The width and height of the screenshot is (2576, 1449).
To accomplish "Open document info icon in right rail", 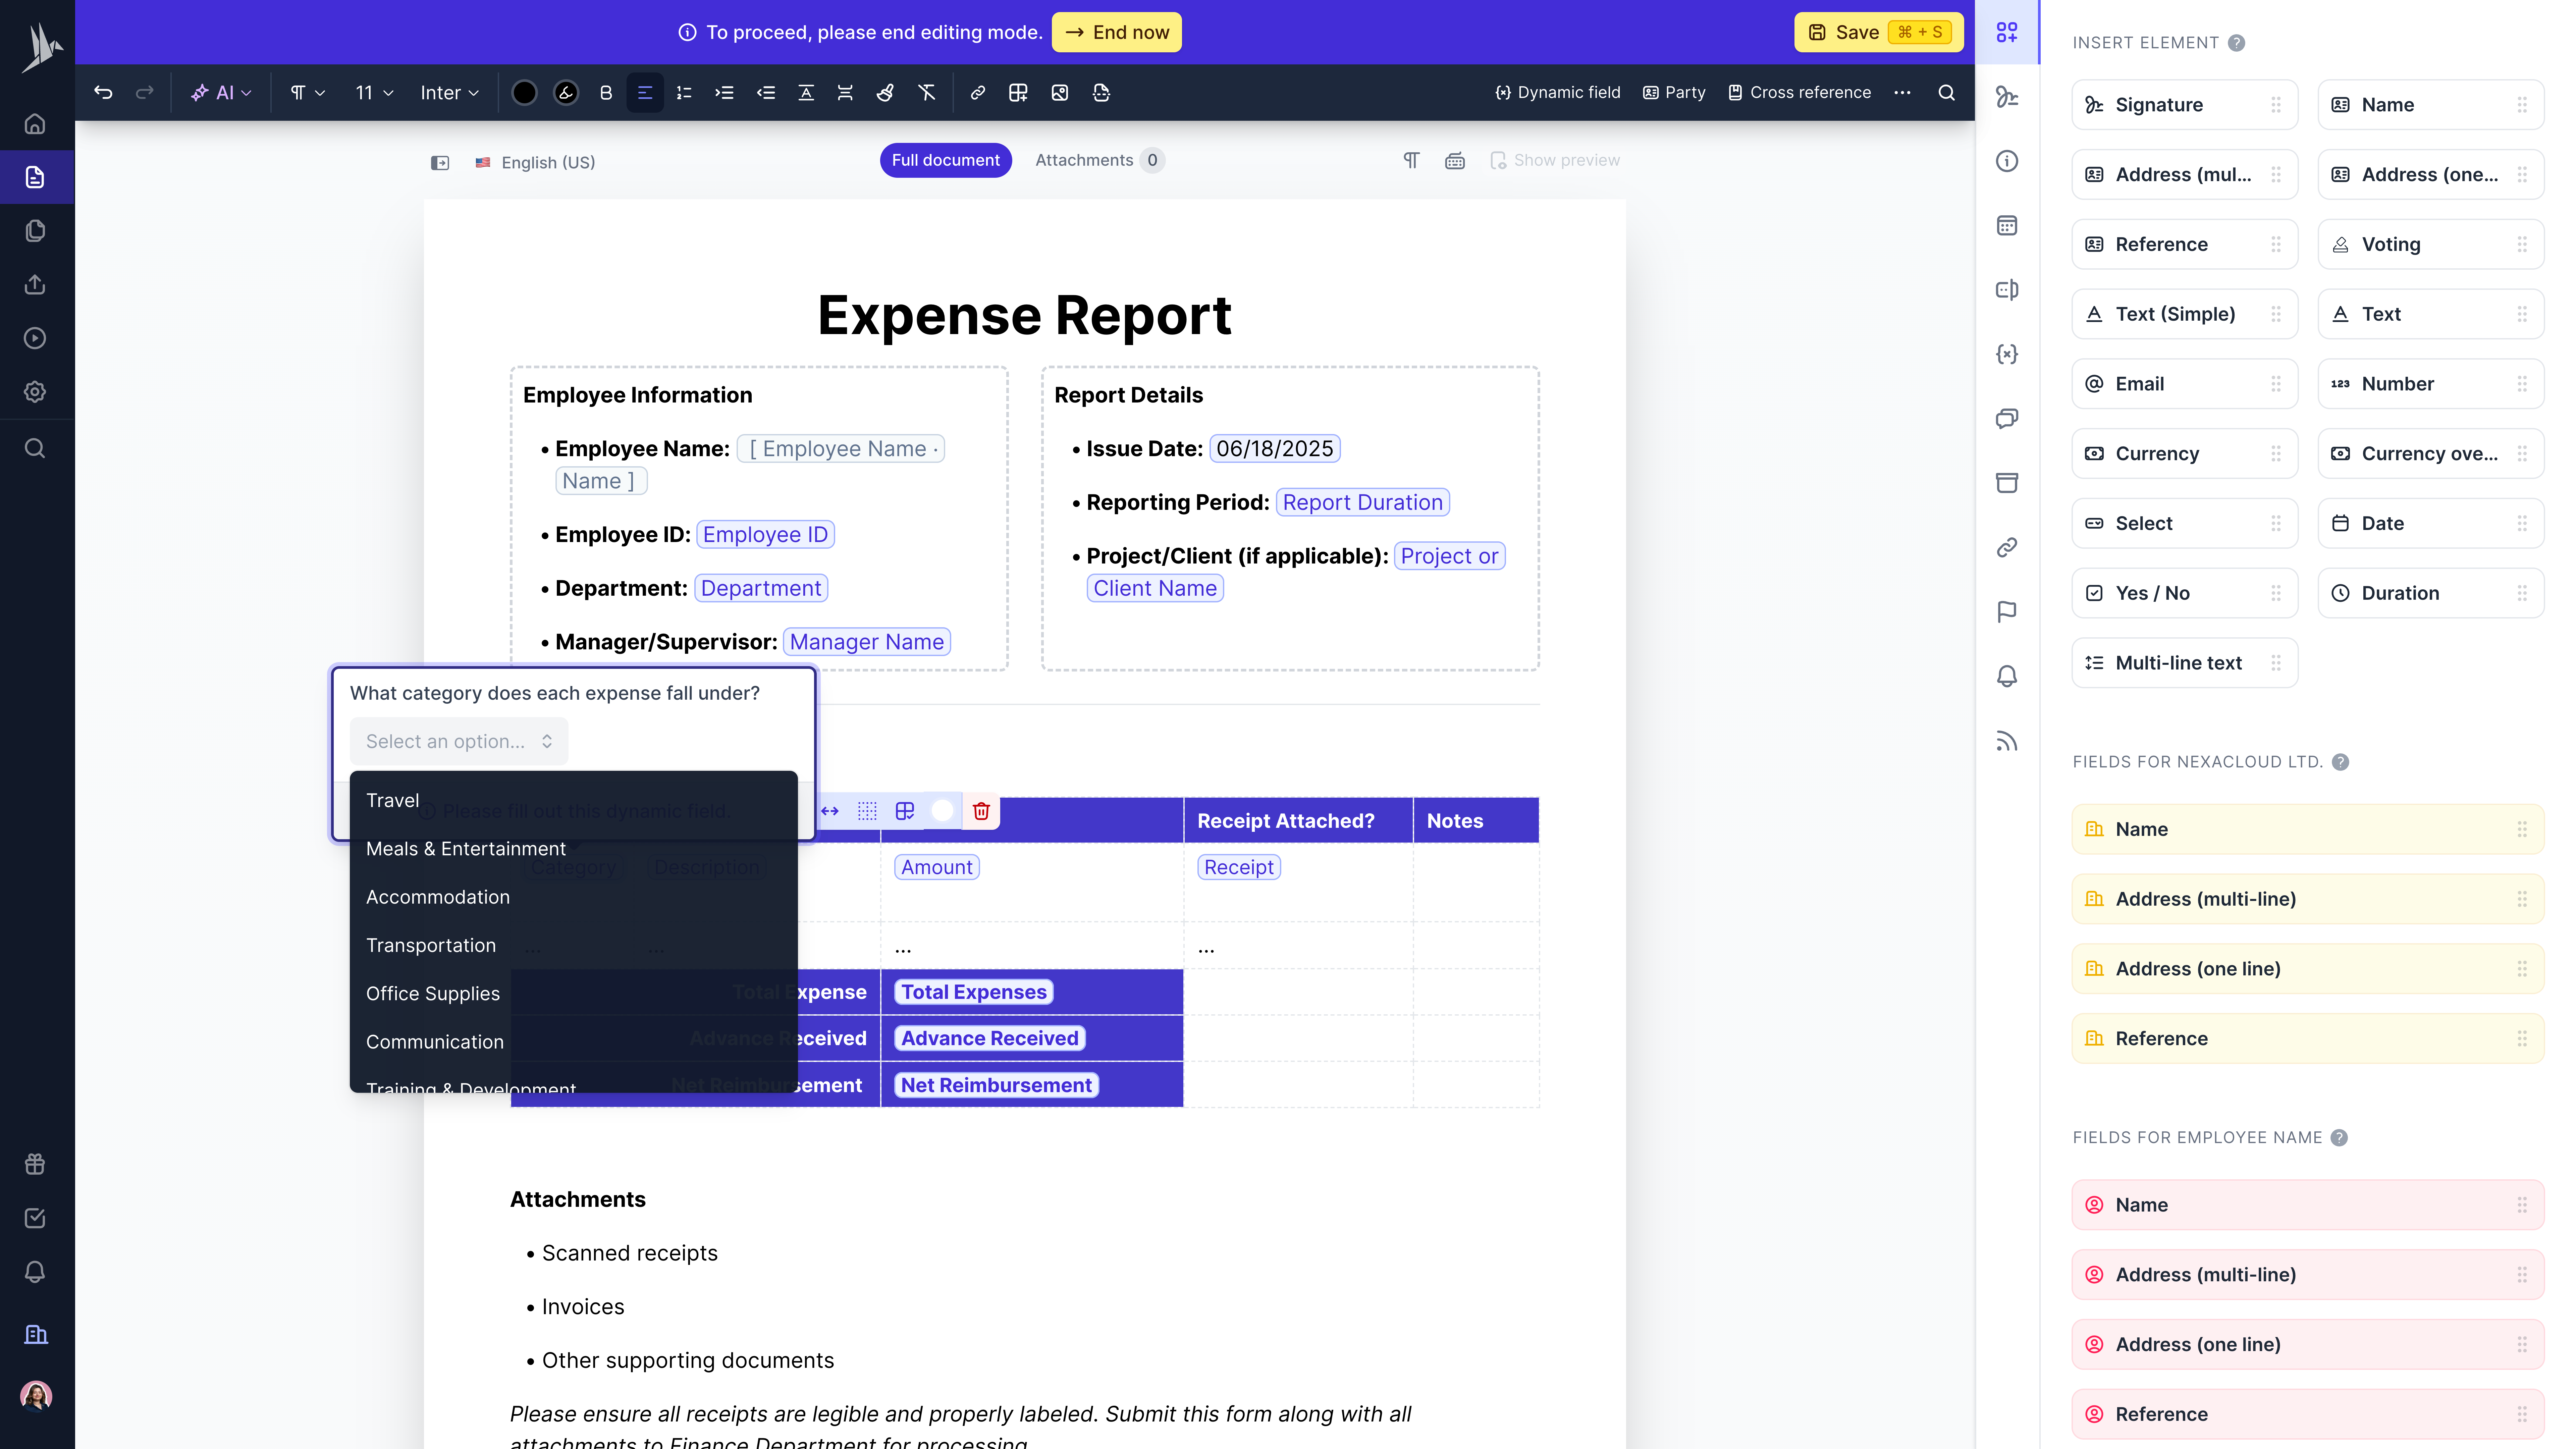I will tap(2007, 161).
